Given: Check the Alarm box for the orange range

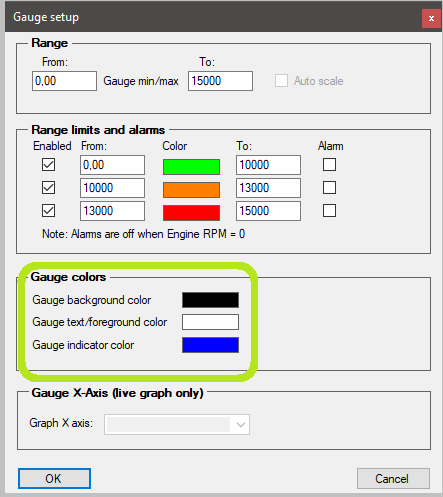Looking at the screenshot, I should 329,188.
